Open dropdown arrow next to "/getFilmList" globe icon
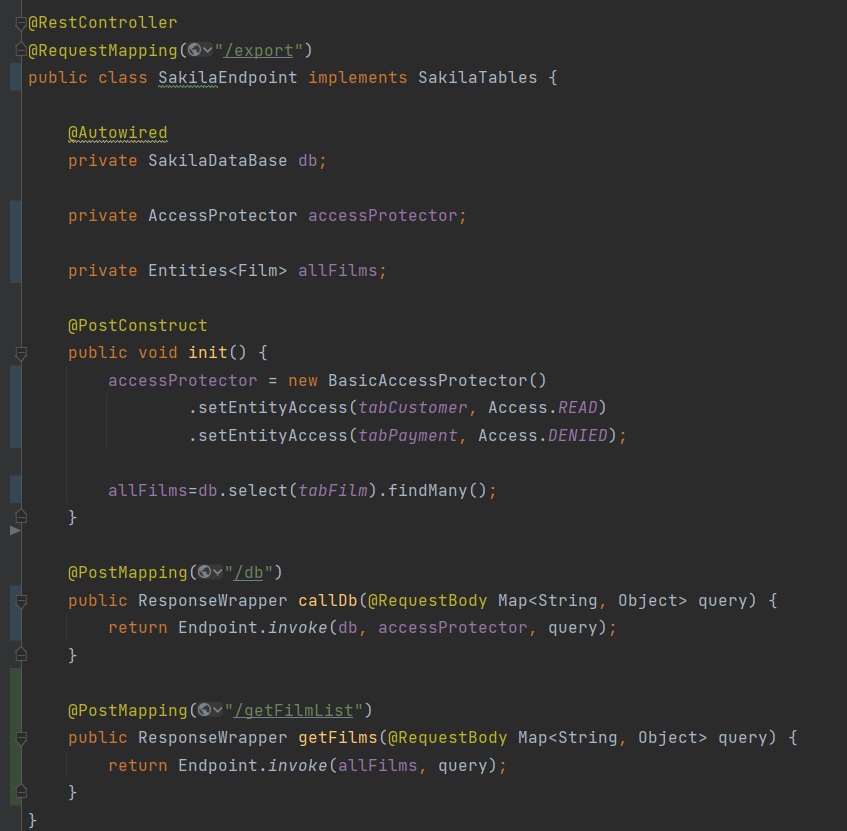The width and height of the screenshot is (847, 831). click(x=217, y=710)
